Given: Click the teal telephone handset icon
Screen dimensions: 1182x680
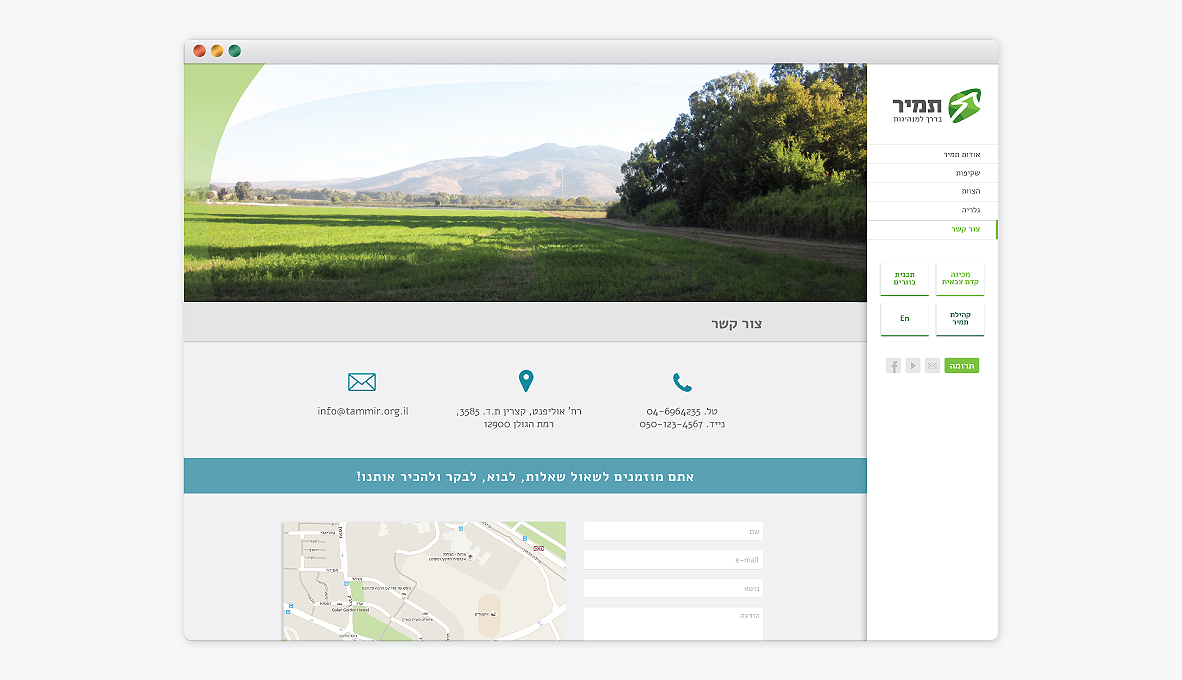Looking at the screenshot, I should click(682, 382).
